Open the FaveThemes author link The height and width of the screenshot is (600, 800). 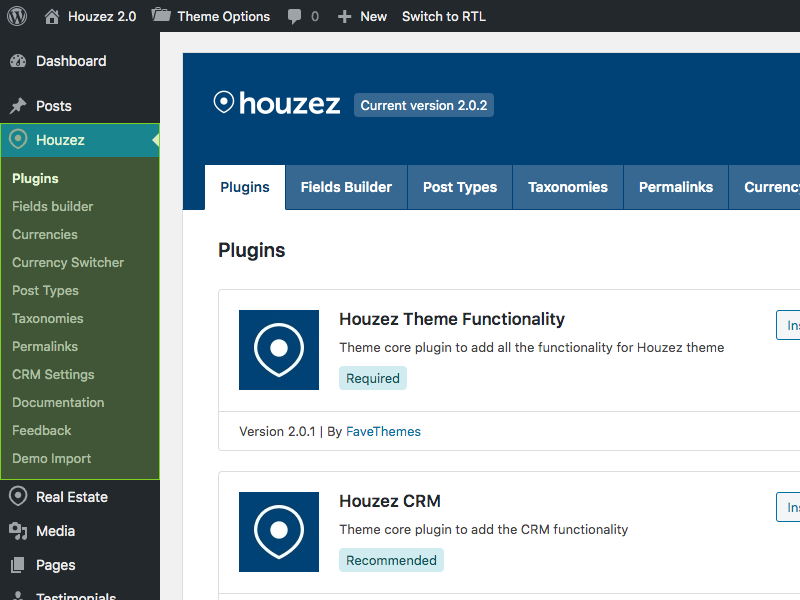point(383,432)
